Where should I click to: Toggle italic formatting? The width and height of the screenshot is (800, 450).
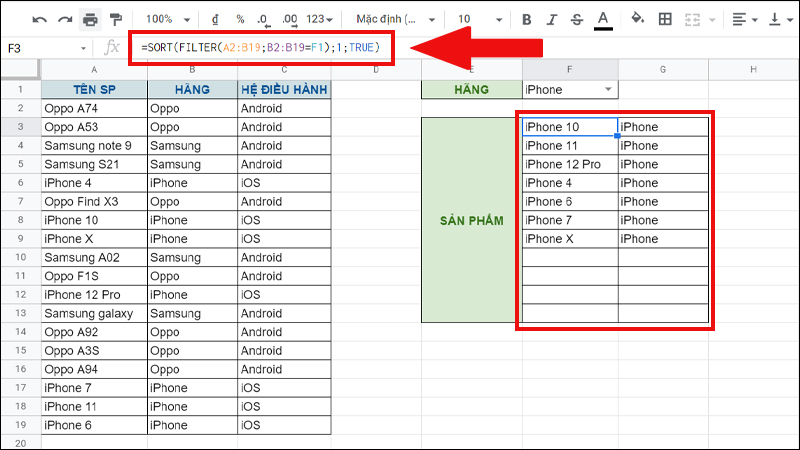pyautogui.click(x=552, y=20)
